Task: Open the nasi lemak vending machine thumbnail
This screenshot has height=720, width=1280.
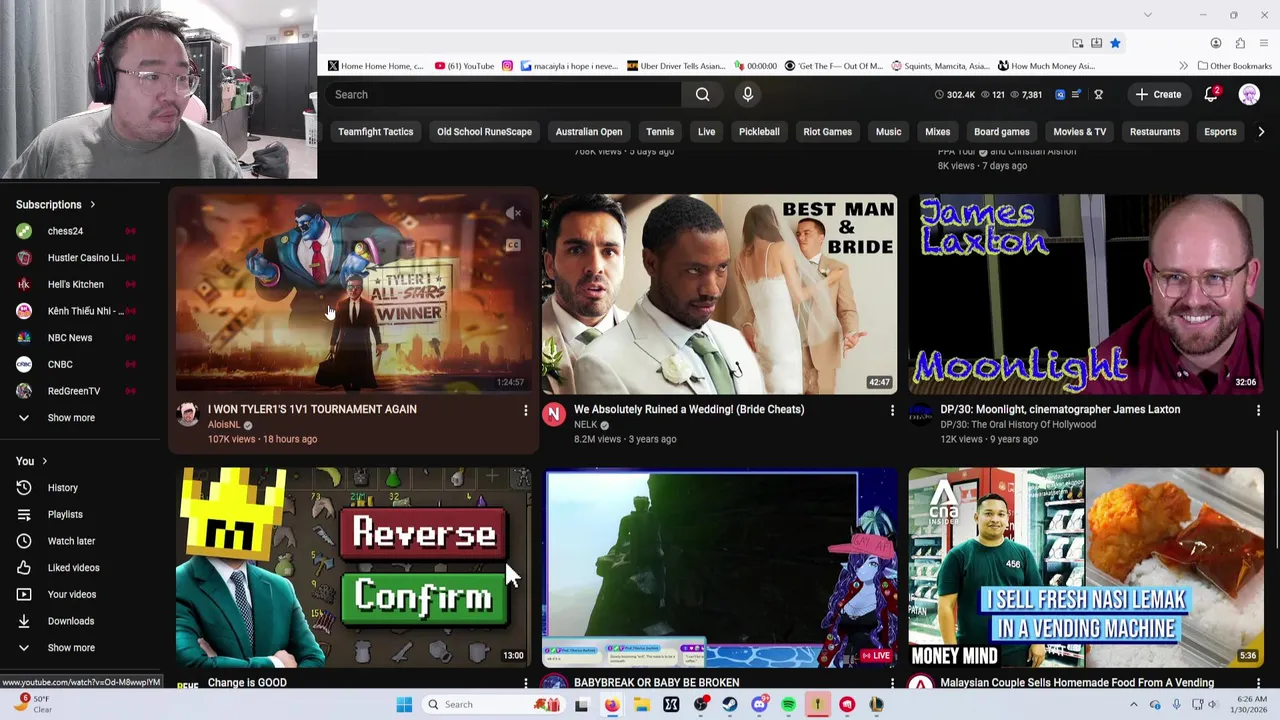Action: pos(1086,567)
